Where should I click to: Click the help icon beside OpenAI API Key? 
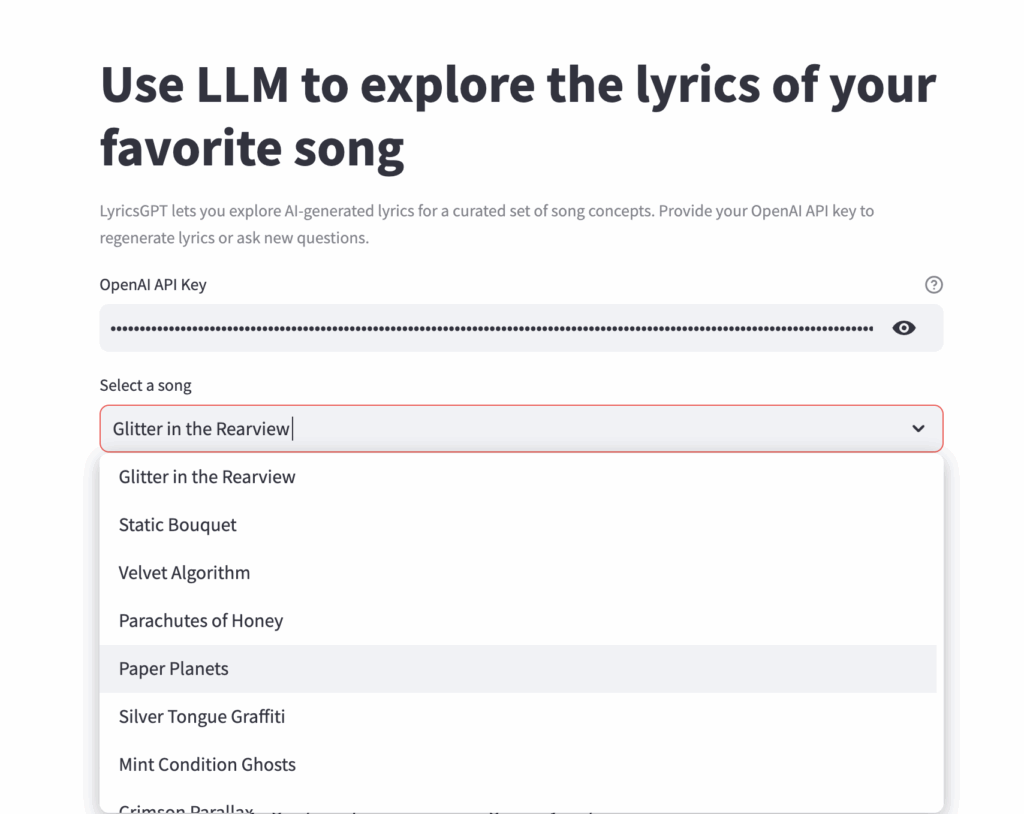pos(934,285)
